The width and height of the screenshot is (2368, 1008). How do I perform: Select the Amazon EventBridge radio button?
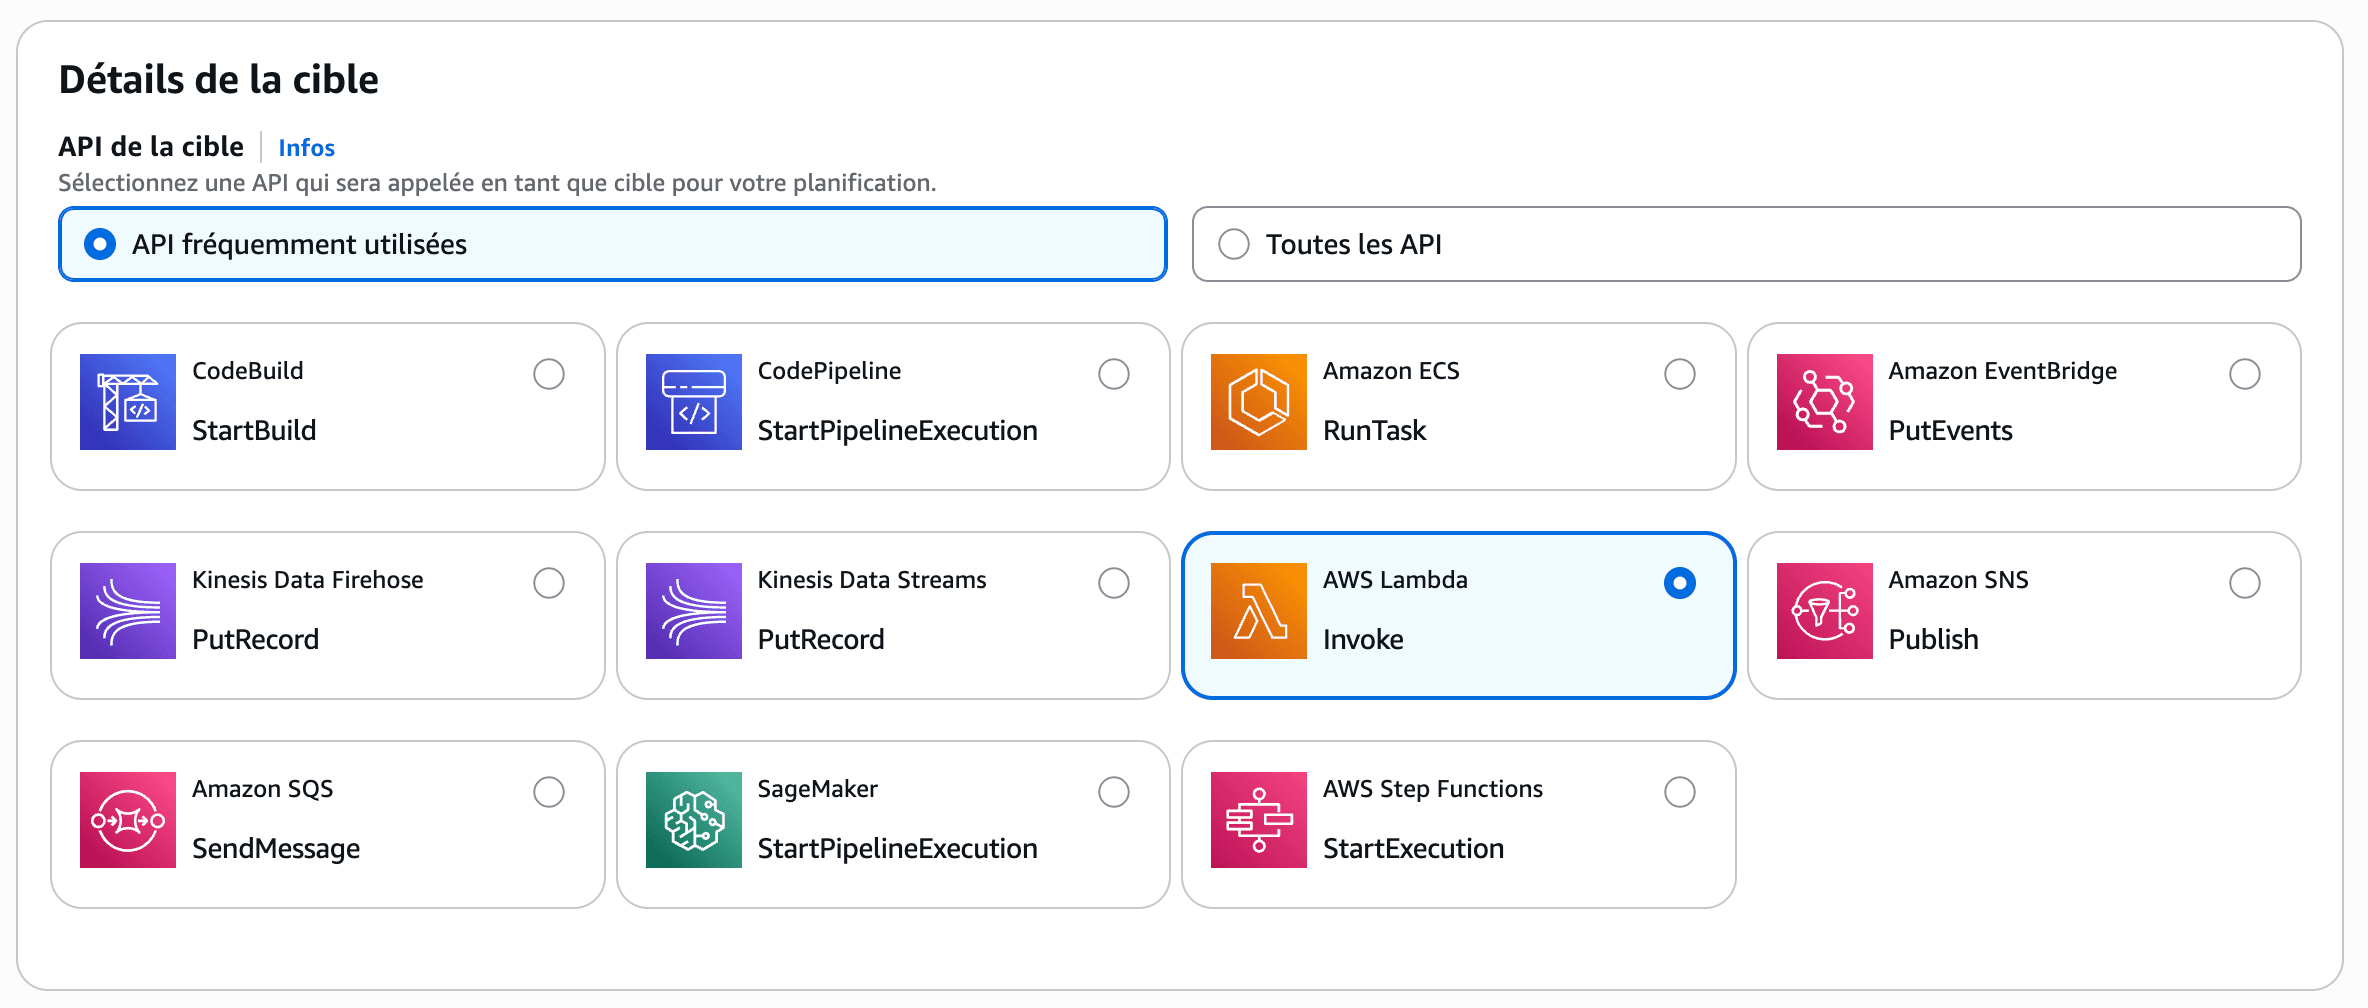pyautogui.click(x=2245, y=374)
